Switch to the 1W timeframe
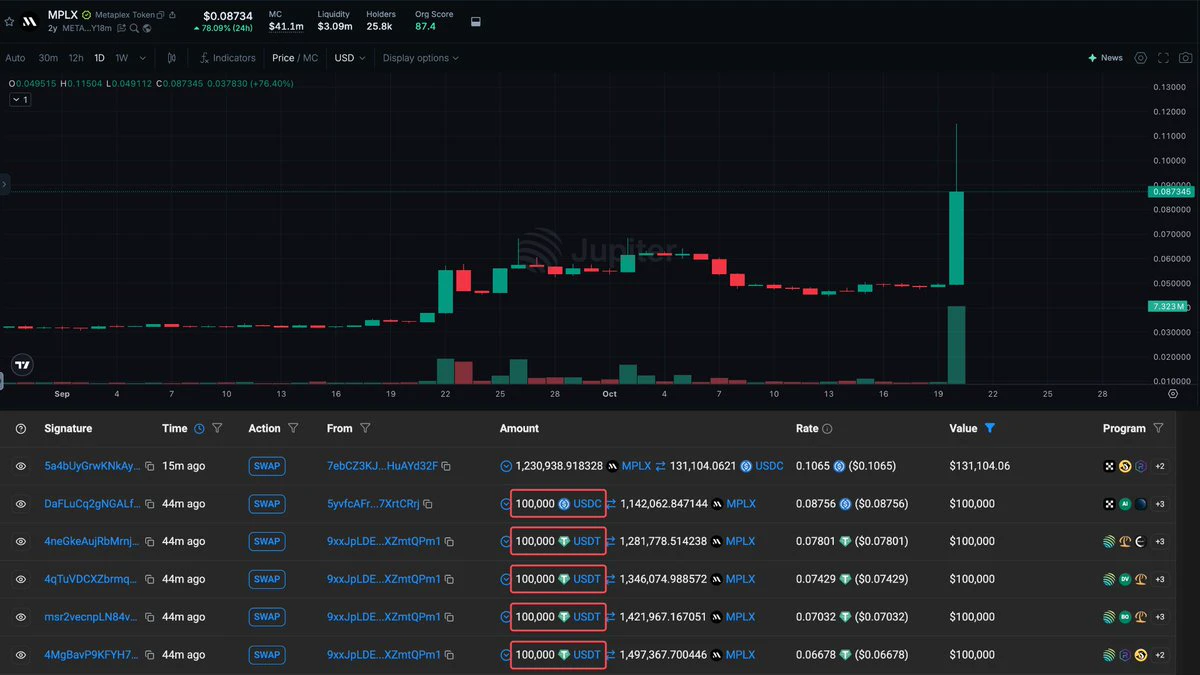 (122, 58)
